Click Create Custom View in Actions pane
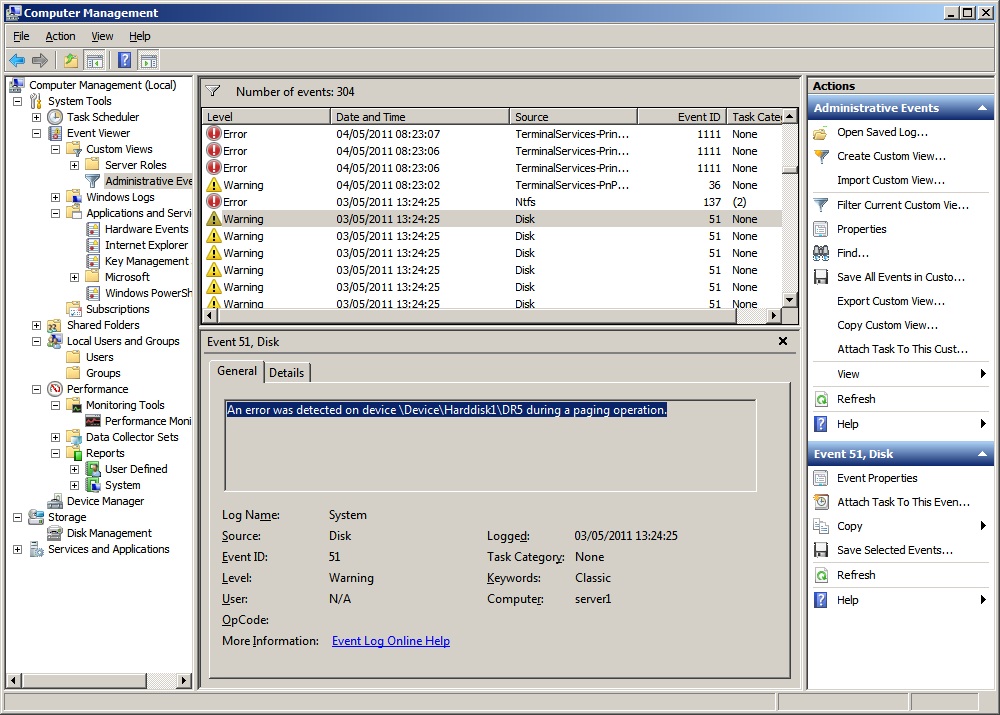 [x=890, y=156]
